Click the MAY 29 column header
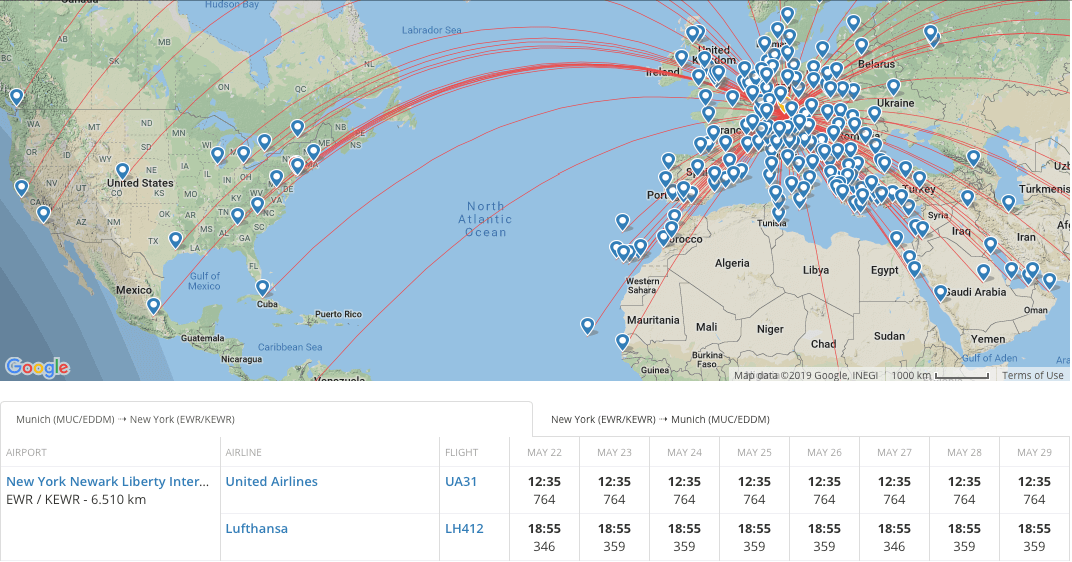1072x562 pixels. [x=1034, y=453]
